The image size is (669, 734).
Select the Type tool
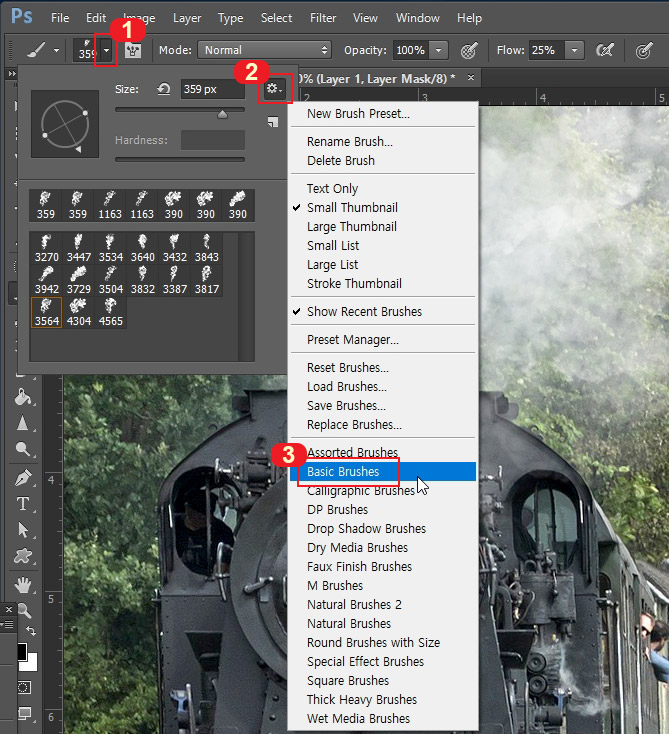22,504
